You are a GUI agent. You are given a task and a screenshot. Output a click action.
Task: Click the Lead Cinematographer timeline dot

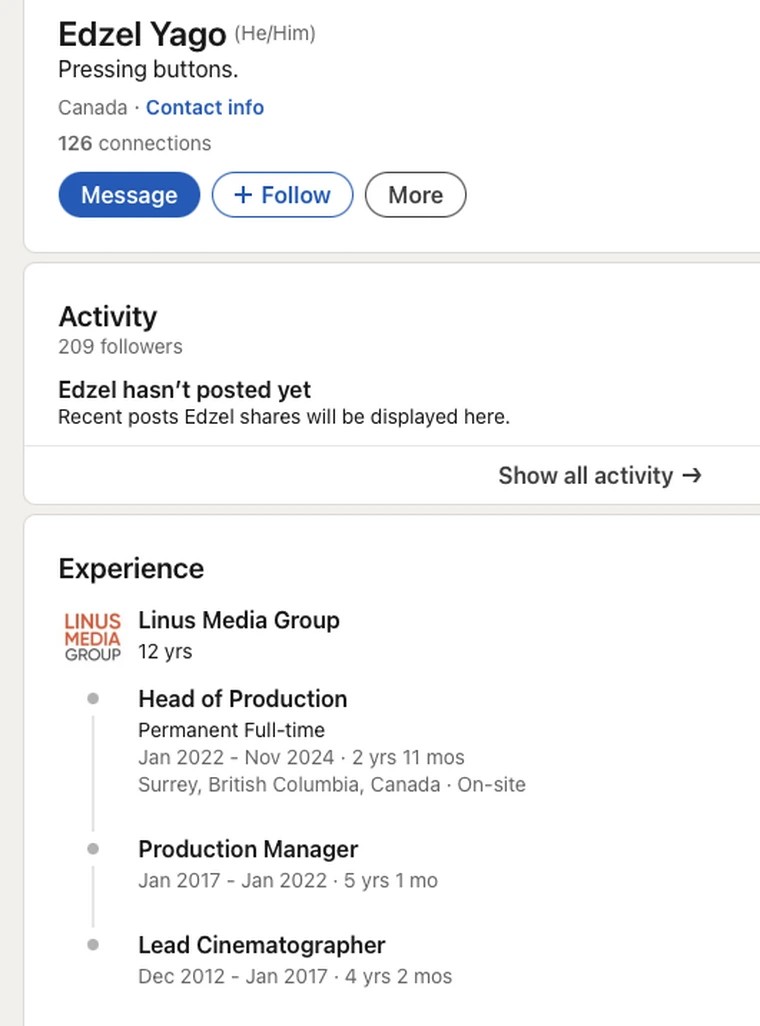(93, 945)
